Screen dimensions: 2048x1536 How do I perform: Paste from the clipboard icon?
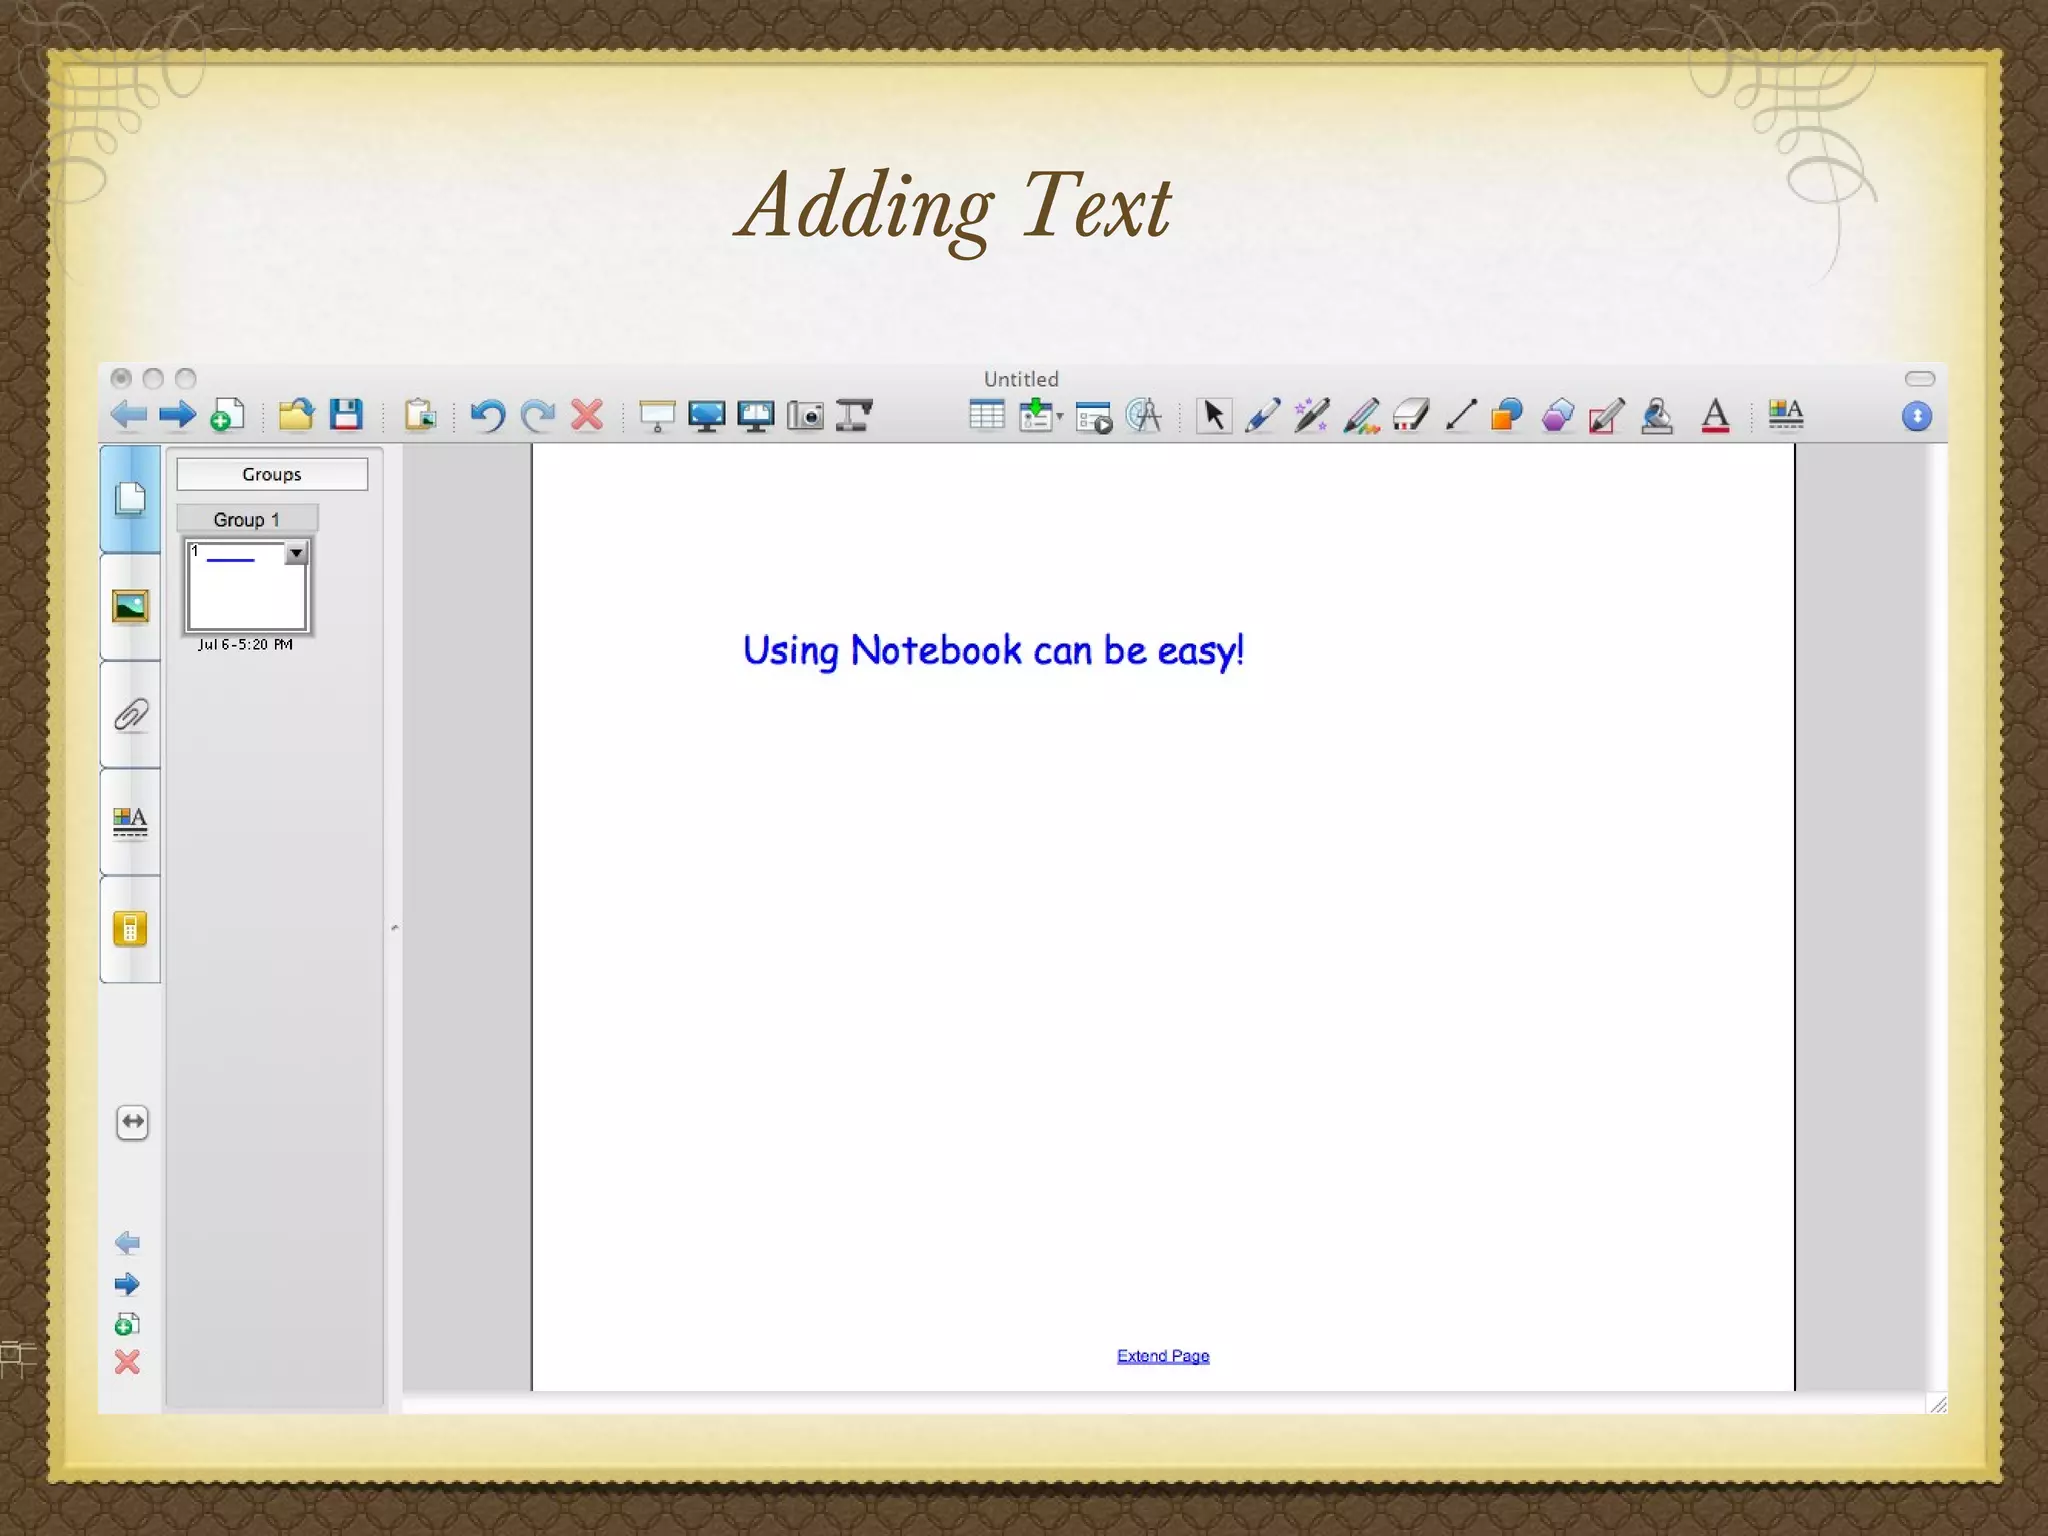click(x=420, y=414)
